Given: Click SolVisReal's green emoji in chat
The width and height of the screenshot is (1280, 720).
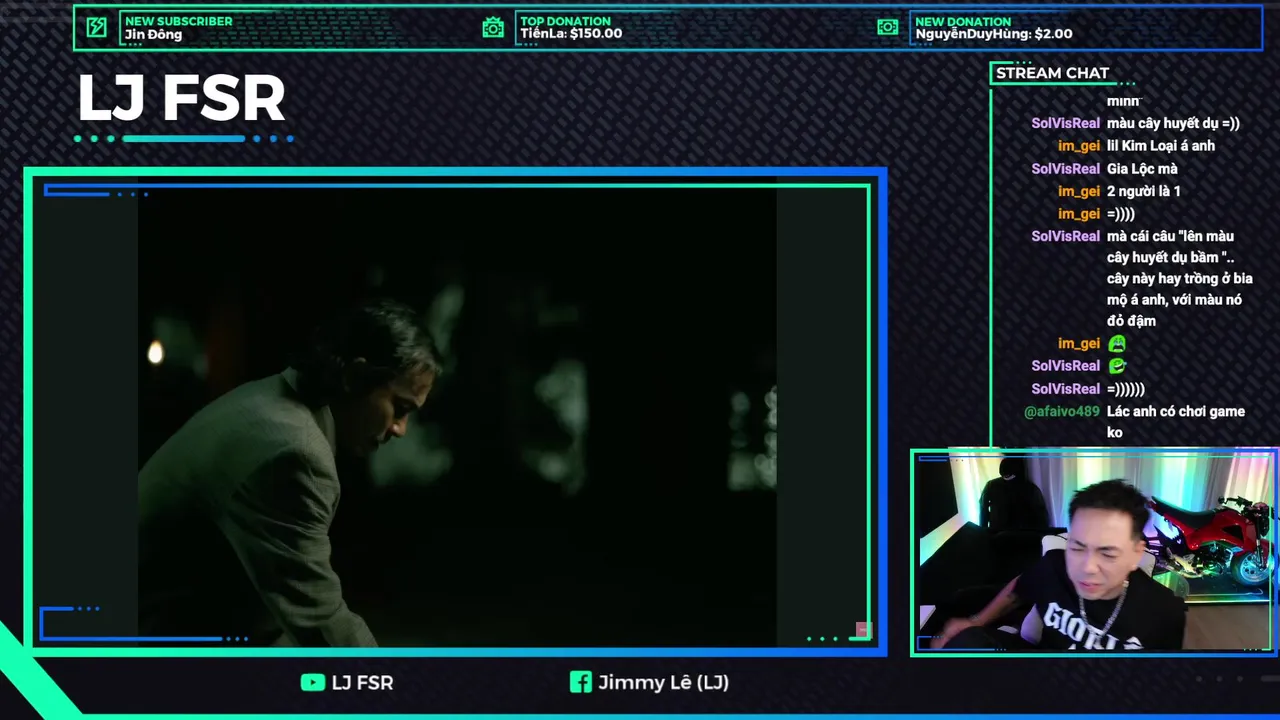Looking at the screenshot, I should click(1116, 366).
